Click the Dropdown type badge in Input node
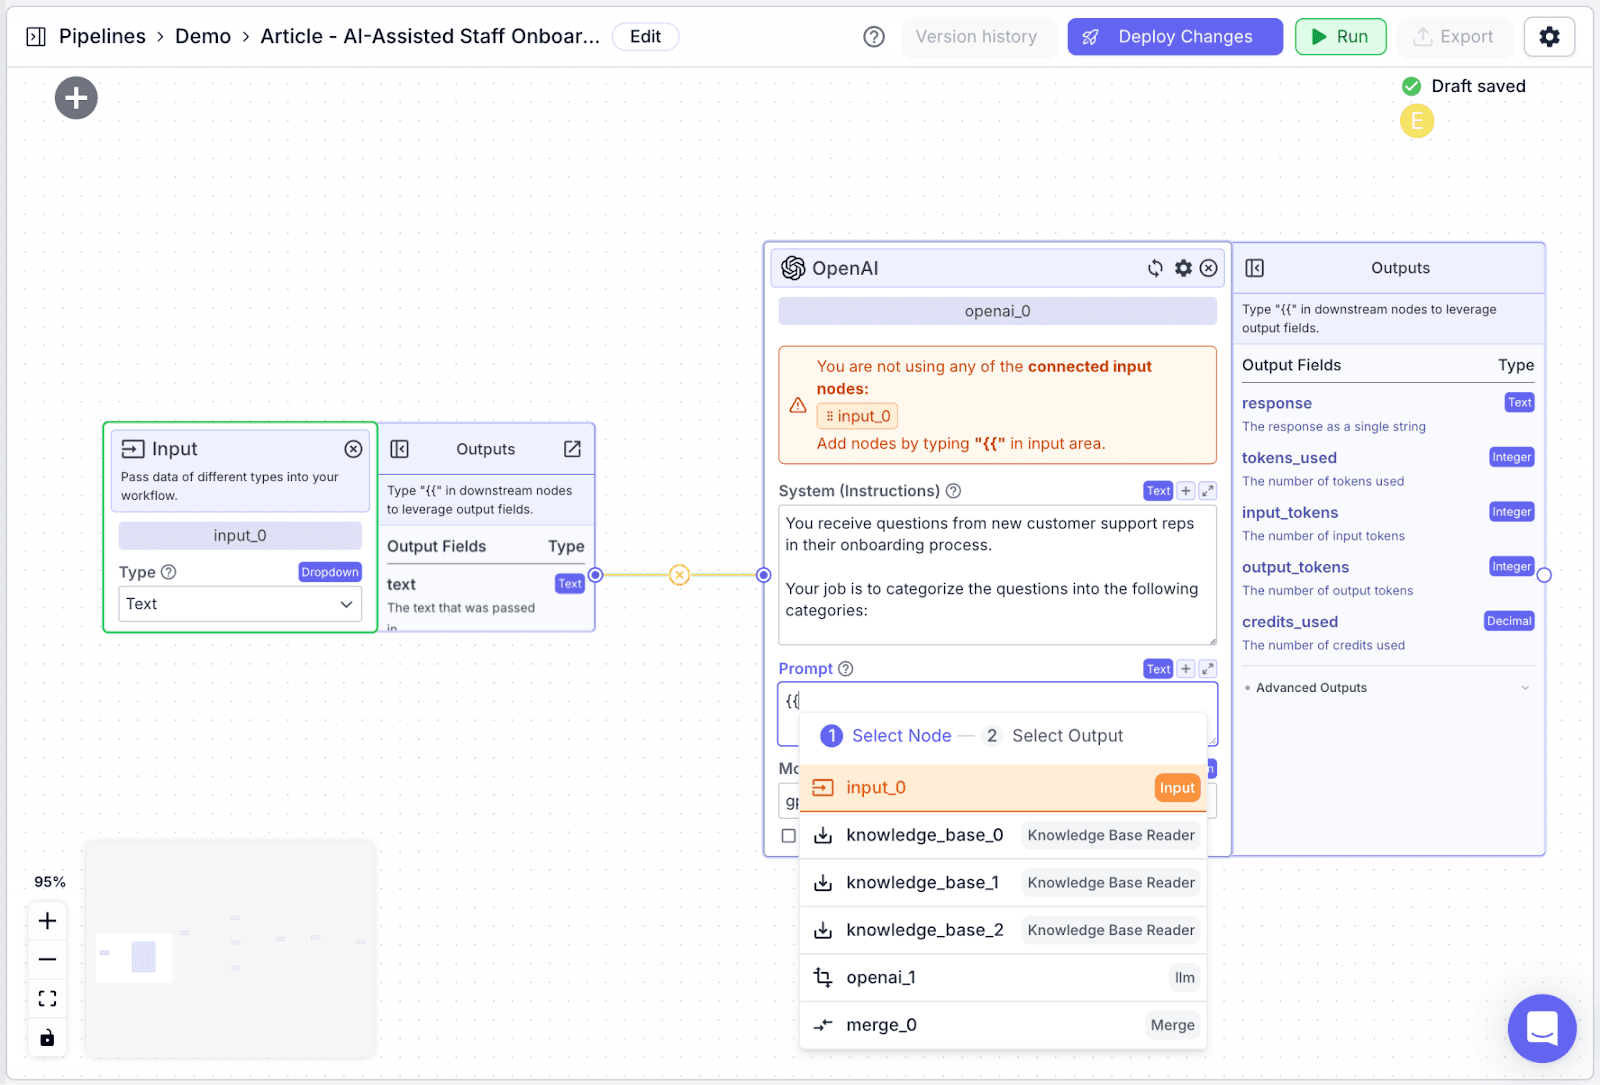 click(x=330, y=572)
